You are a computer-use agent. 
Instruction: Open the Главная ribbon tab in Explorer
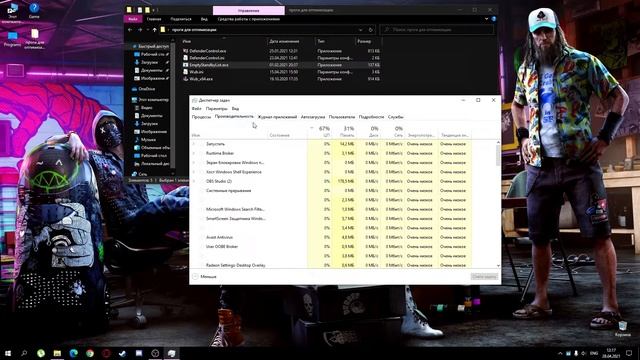pos(154,19)
